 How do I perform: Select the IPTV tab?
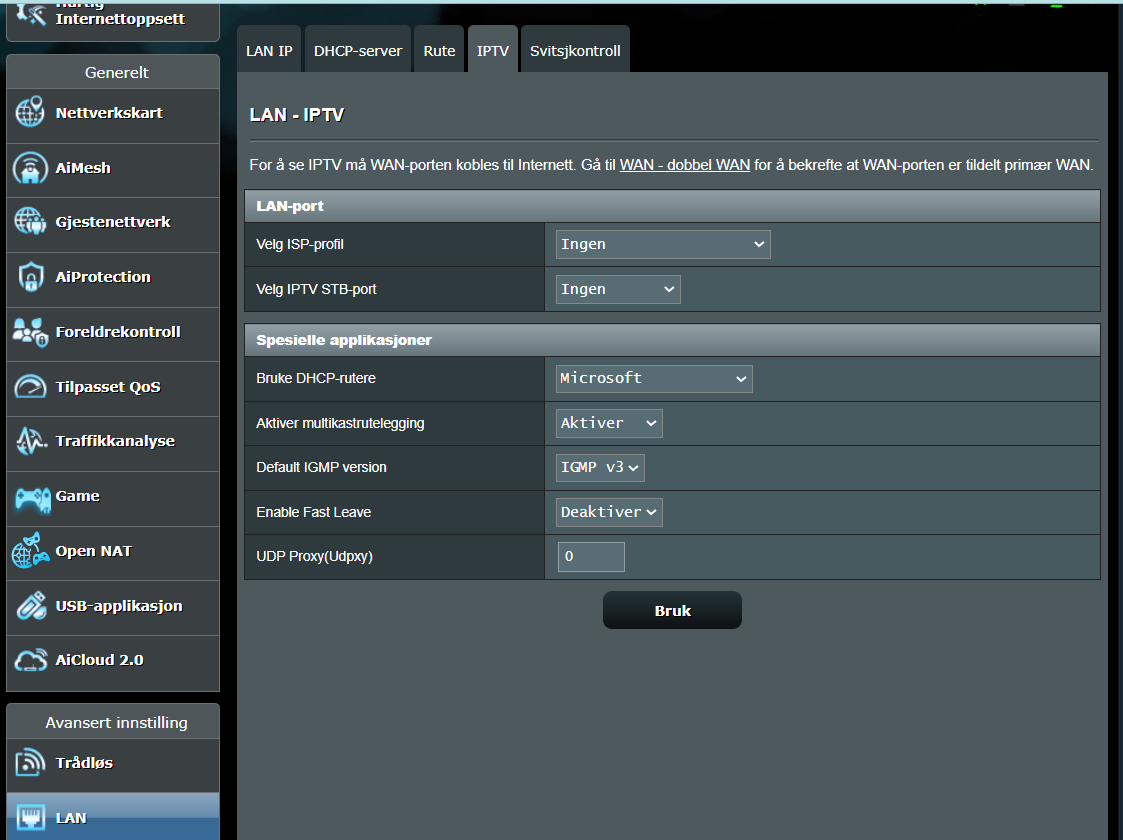coord(493,51)
